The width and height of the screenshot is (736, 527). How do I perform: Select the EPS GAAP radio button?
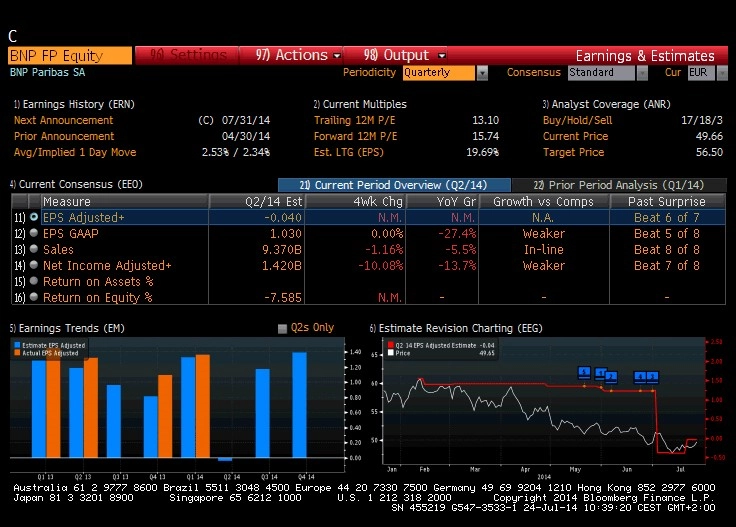pos(34,233)
